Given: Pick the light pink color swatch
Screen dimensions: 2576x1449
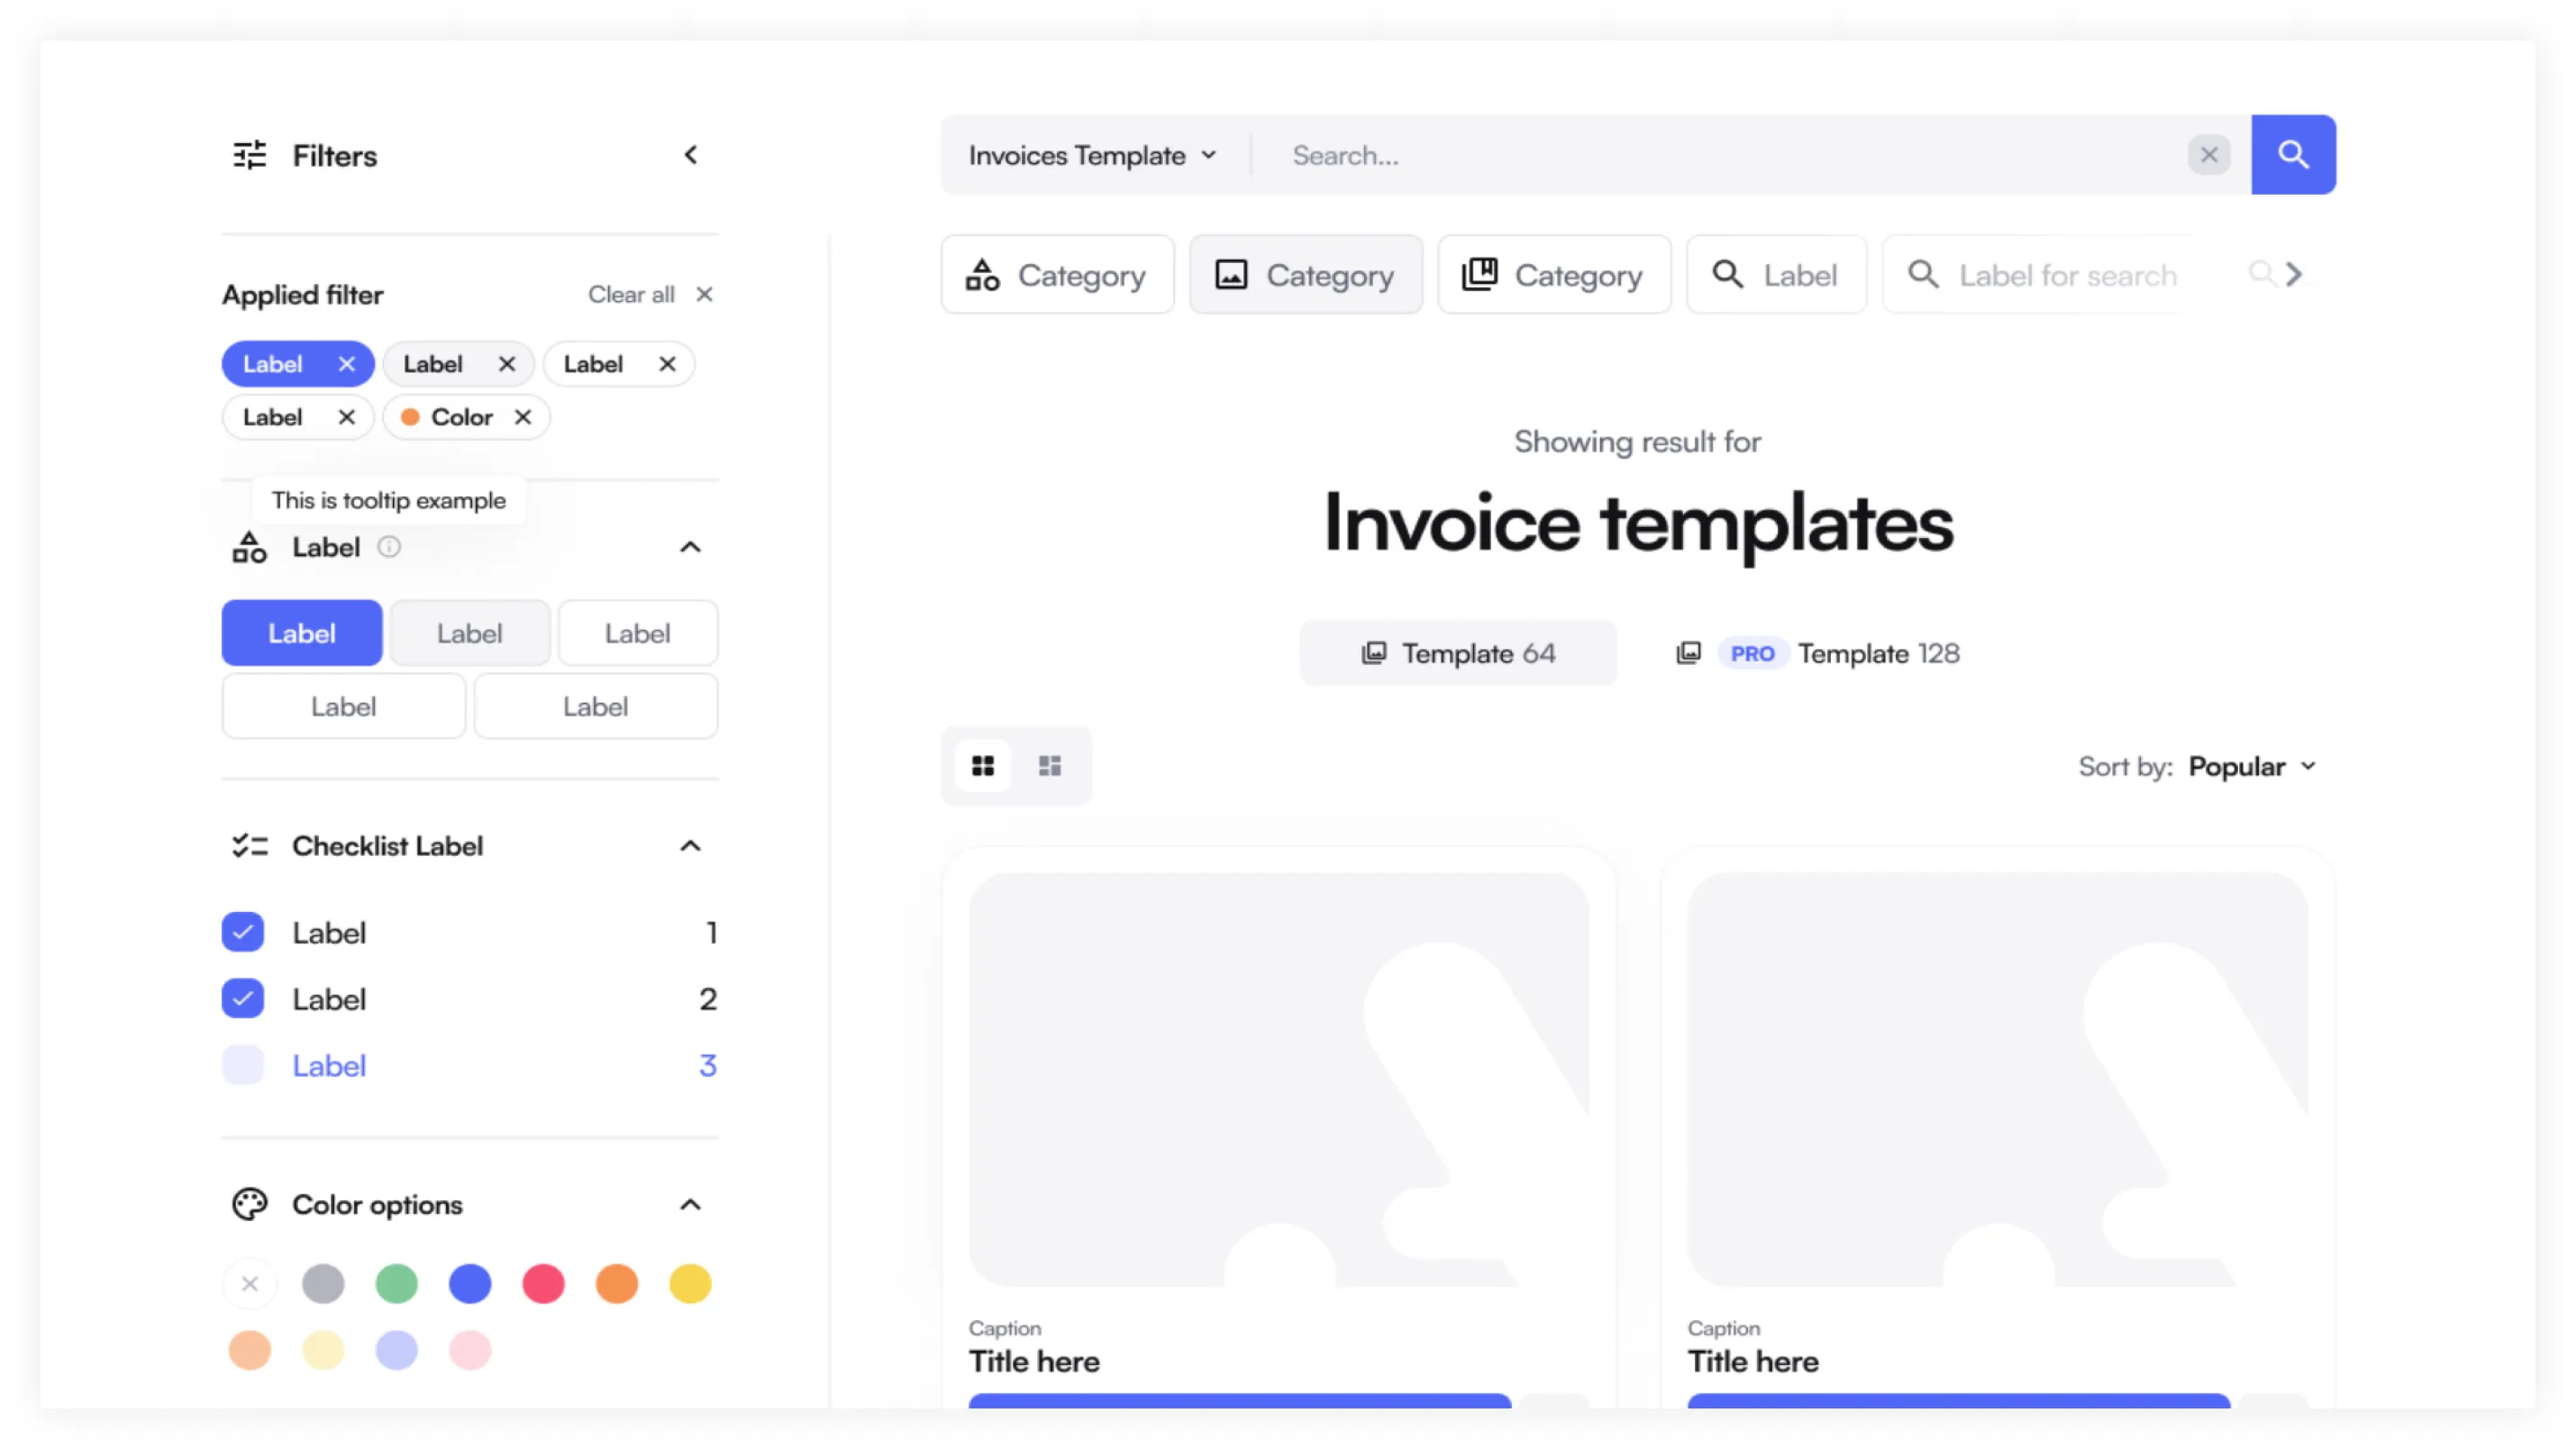Looking at the screenshot, I should [470, 1350].
